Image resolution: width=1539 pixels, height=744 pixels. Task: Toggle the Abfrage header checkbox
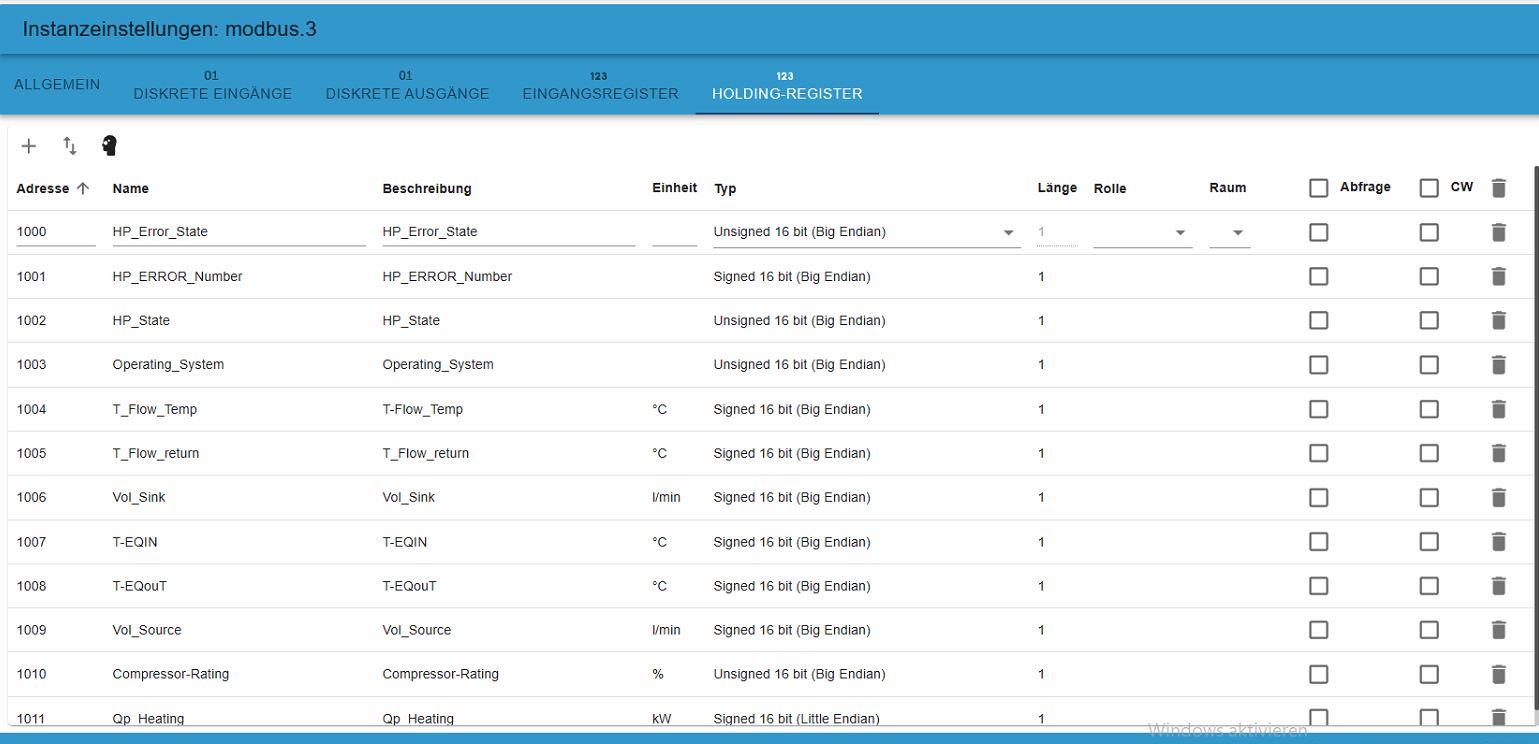[1319, 188]
